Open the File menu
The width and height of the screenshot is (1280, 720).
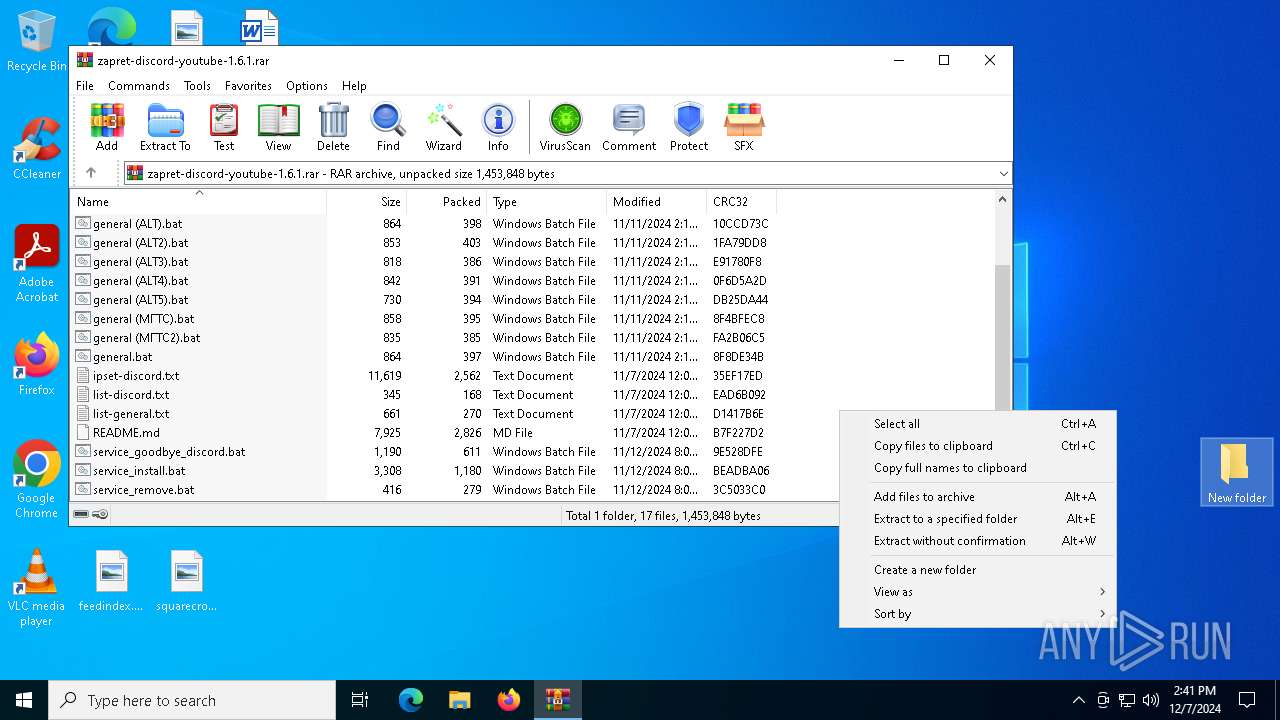point(85,86)
